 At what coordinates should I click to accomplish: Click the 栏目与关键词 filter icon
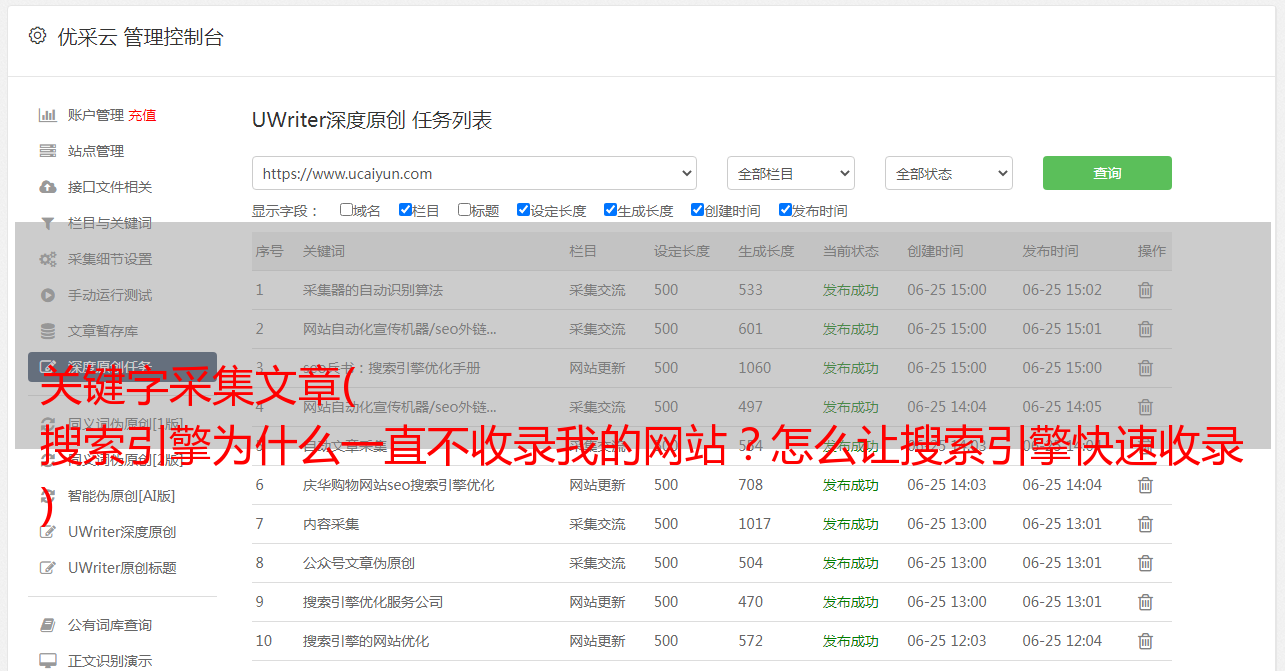click(x=47, y=223)
